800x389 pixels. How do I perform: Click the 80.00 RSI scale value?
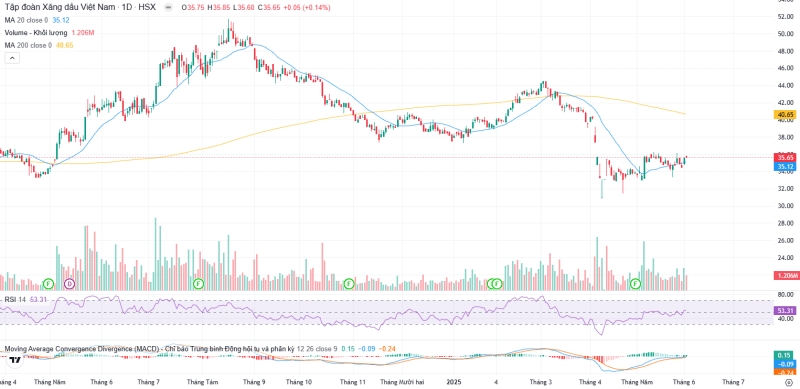pos(785,295)
